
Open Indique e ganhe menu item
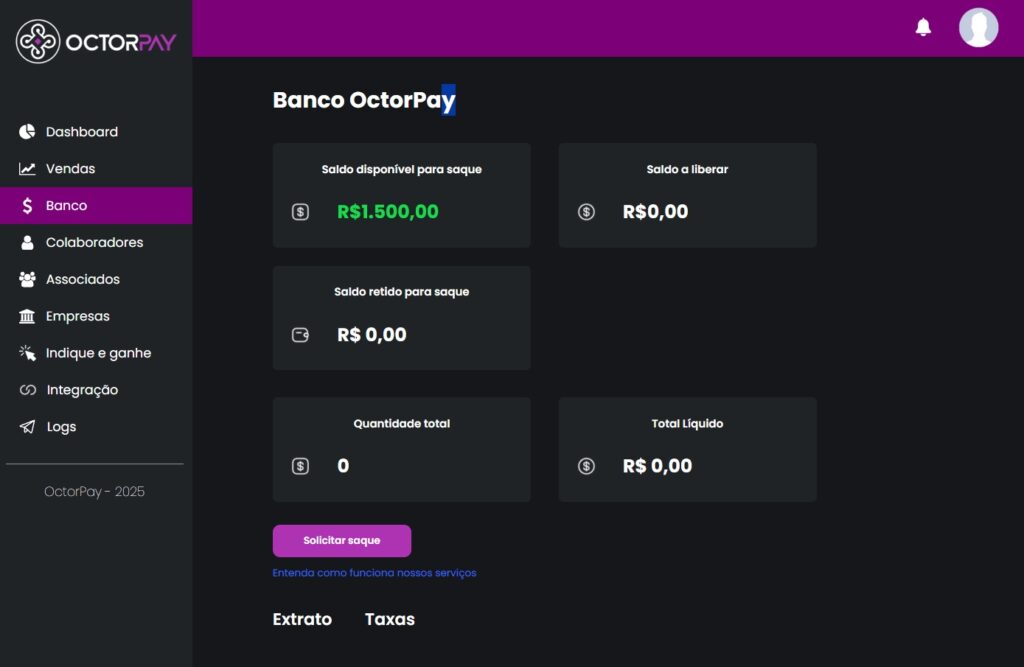click(96, 353)
